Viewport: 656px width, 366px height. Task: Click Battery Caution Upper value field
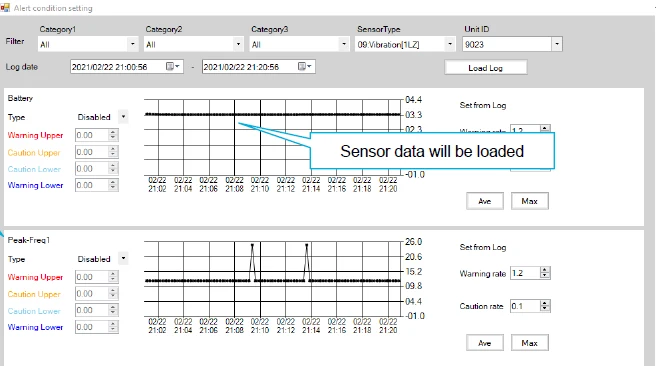[92, 152]
